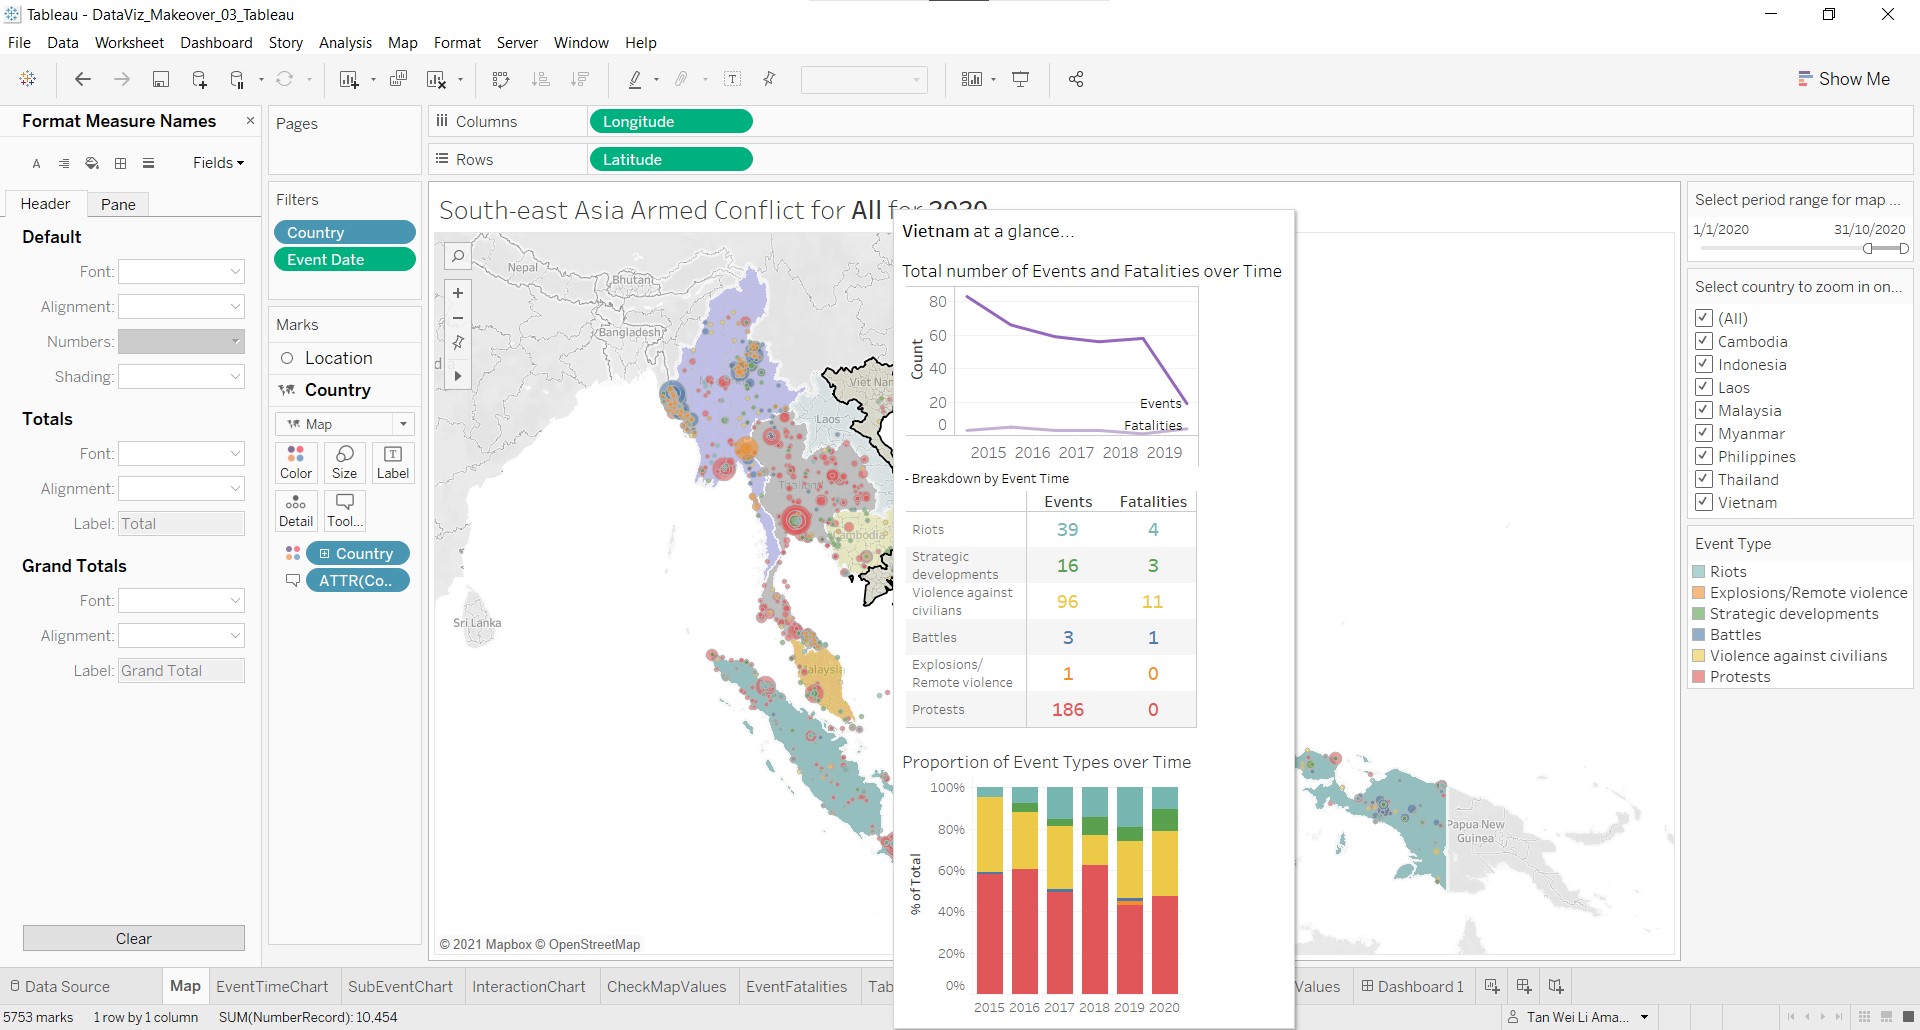Click the Share workbook icon

tap(1076, 80)
